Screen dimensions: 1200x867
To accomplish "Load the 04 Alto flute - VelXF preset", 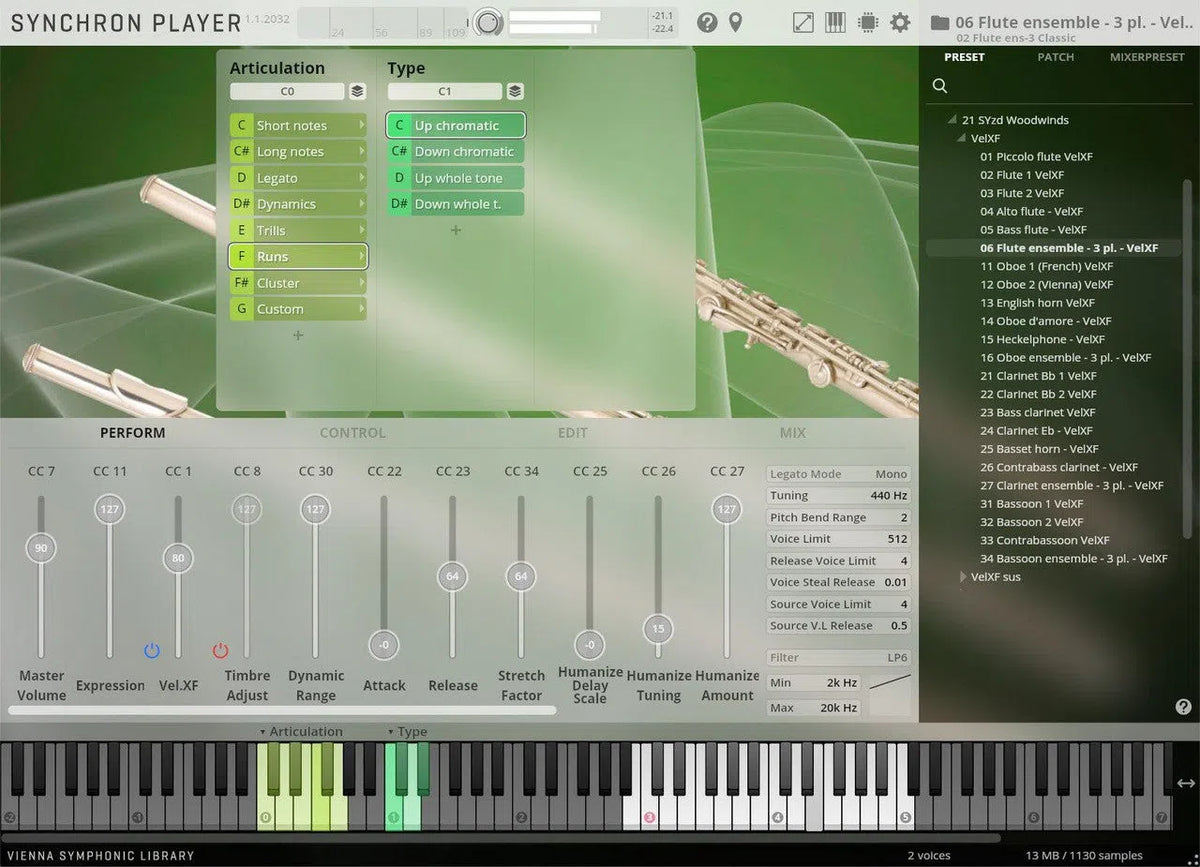I will coord(1031,211).
